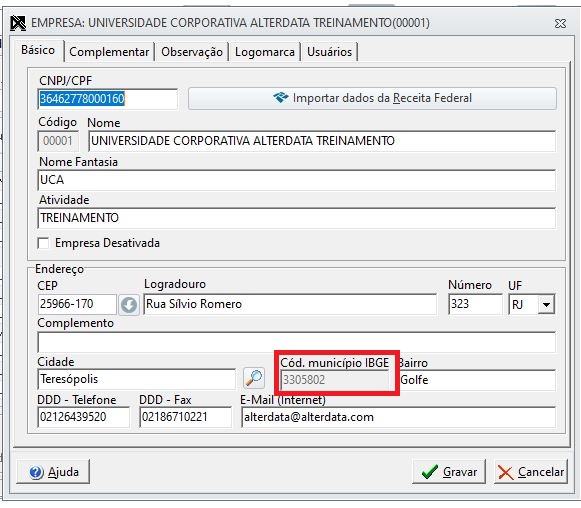Click the empty Complemento field
The image size is (581, 508).
(296, 342)
